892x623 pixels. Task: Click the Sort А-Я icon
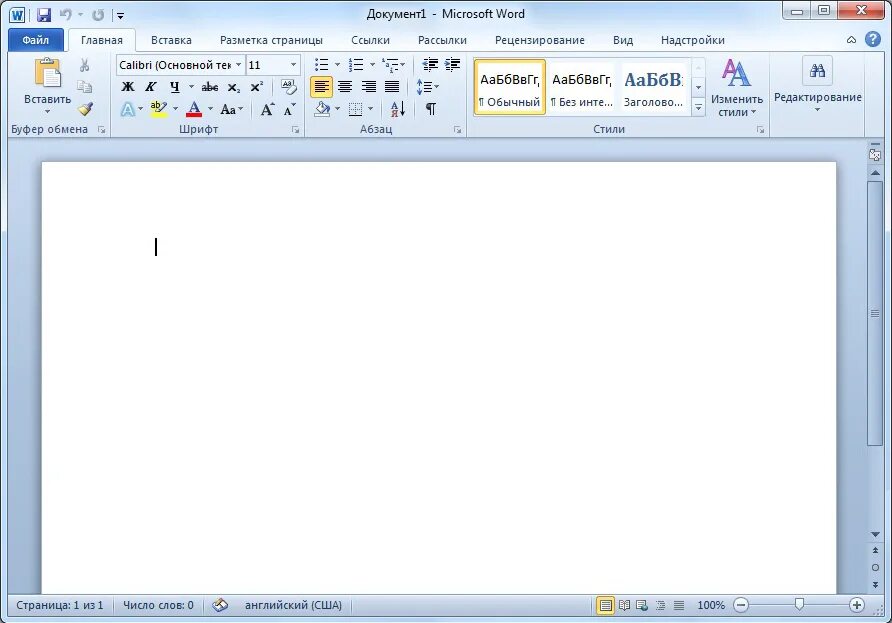398,109
